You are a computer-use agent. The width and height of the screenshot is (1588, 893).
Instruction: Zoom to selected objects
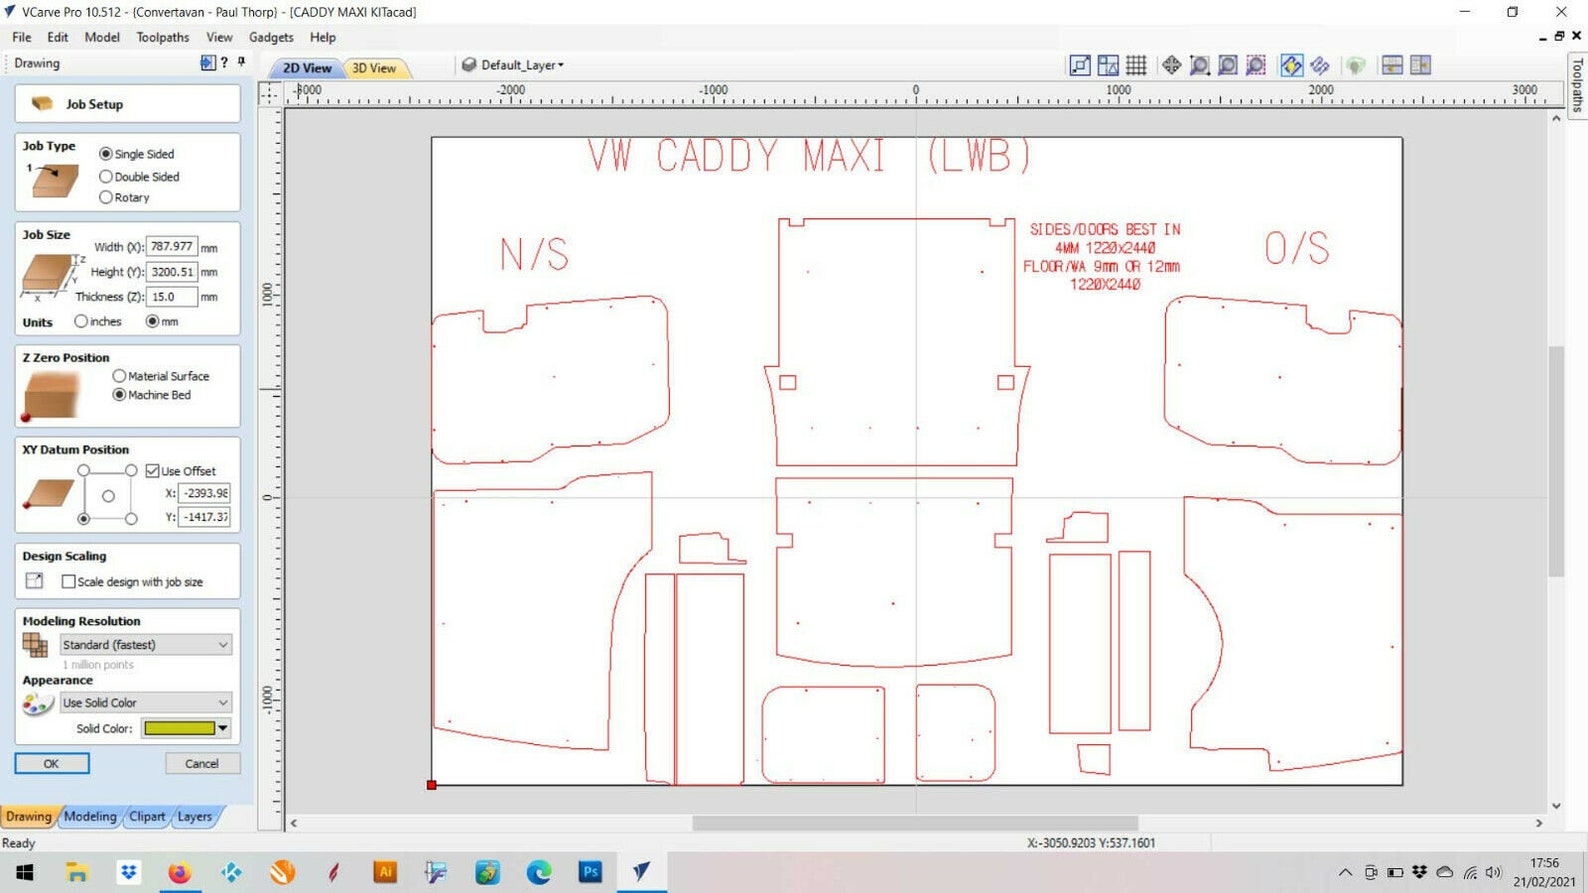pyautogui.click(x=1256, y=66)
